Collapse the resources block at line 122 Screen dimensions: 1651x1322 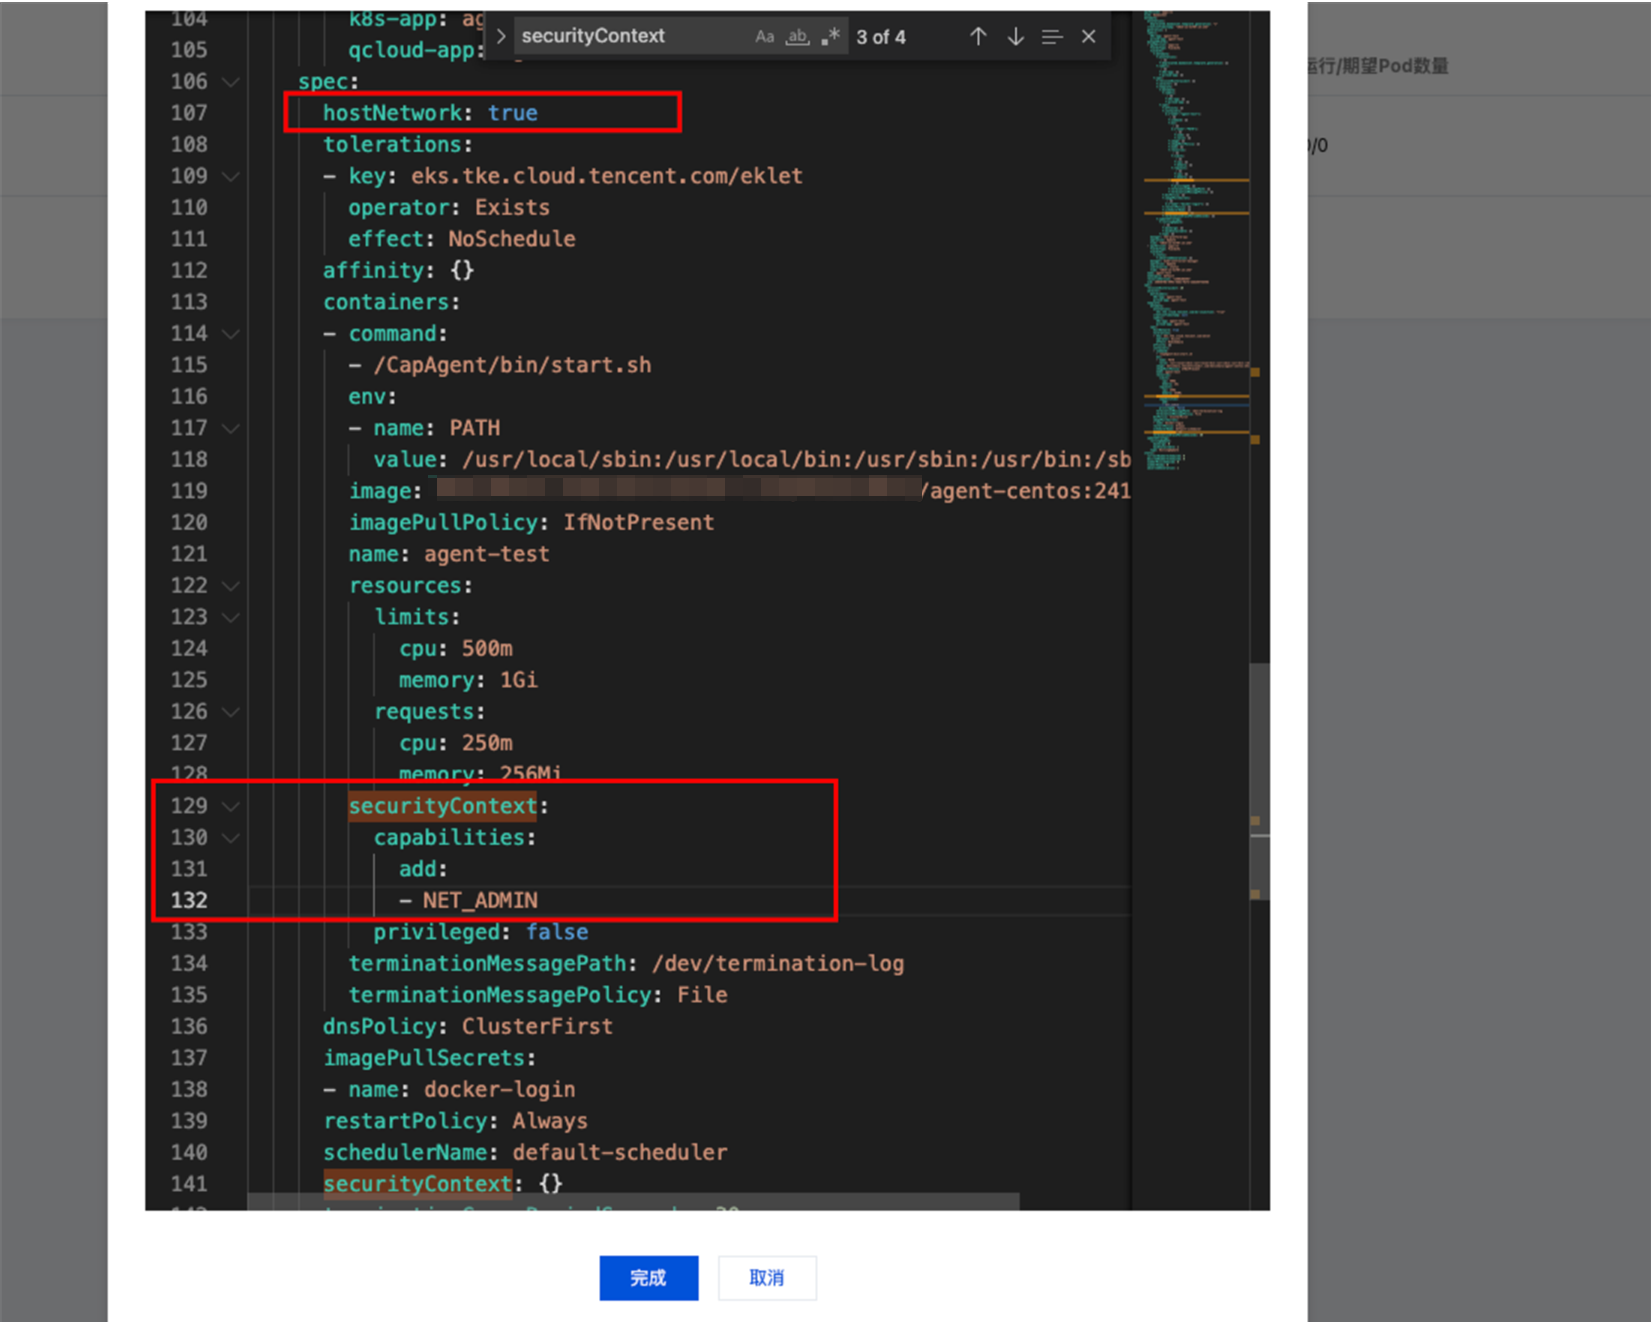pos(231,586)
